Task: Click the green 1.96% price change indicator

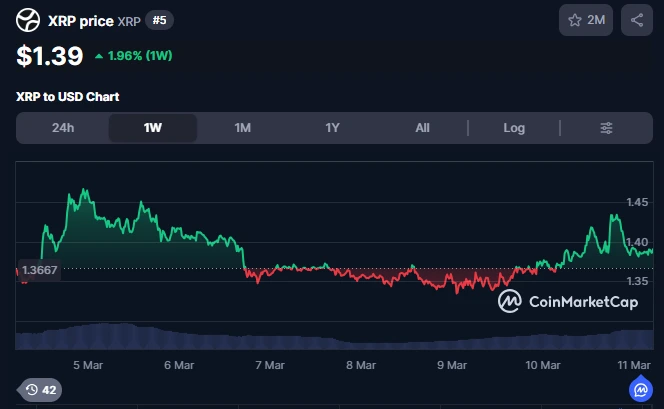Action: pyautogui.click(x=132, y=55)
